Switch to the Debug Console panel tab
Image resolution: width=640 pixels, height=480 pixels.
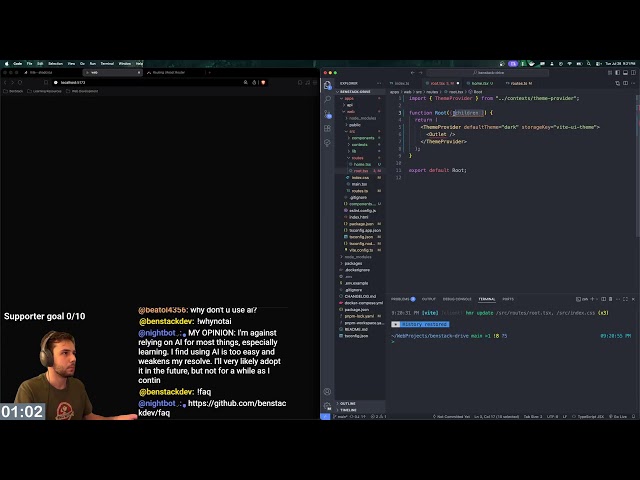[x=457, y=299]
